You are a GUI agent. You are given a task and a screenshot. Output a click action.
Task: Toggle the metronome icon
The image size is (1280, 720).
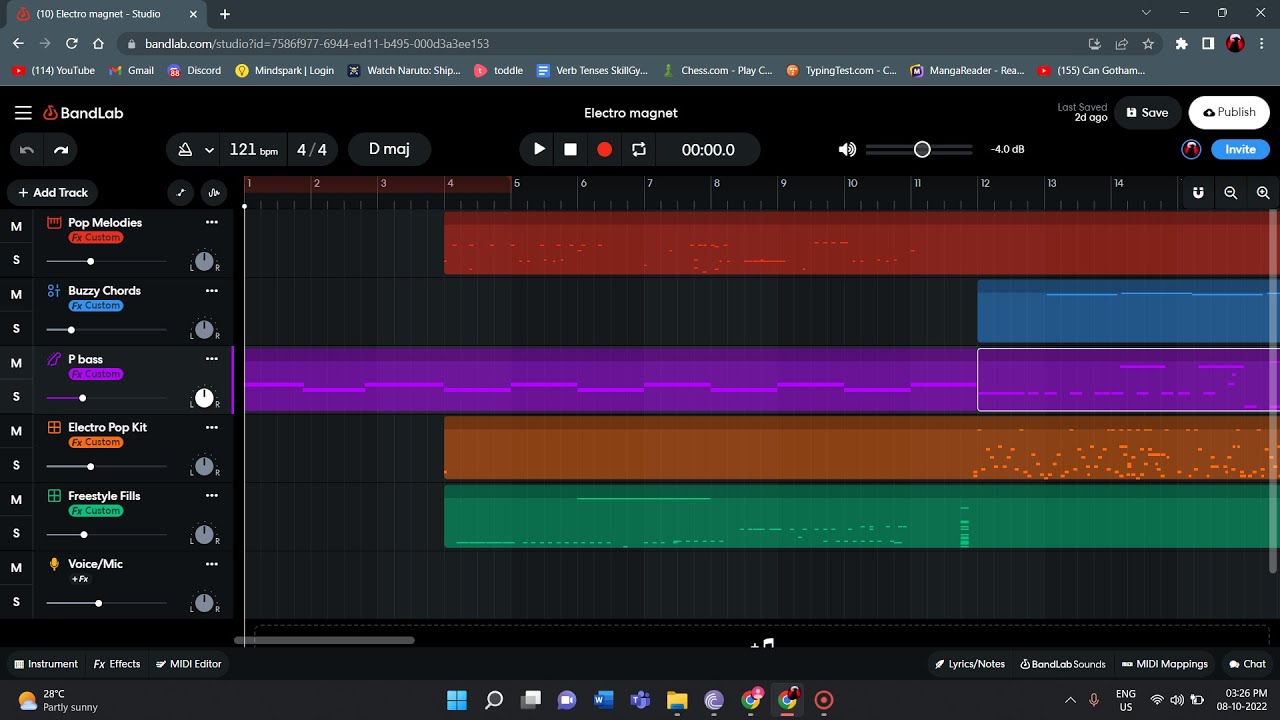185,150
